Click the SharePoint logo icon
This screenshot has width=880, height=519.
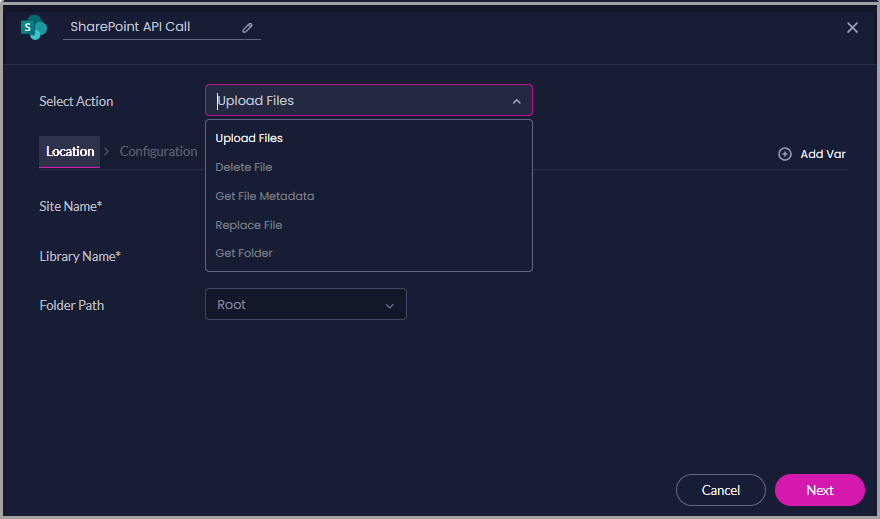click(34, 27)
